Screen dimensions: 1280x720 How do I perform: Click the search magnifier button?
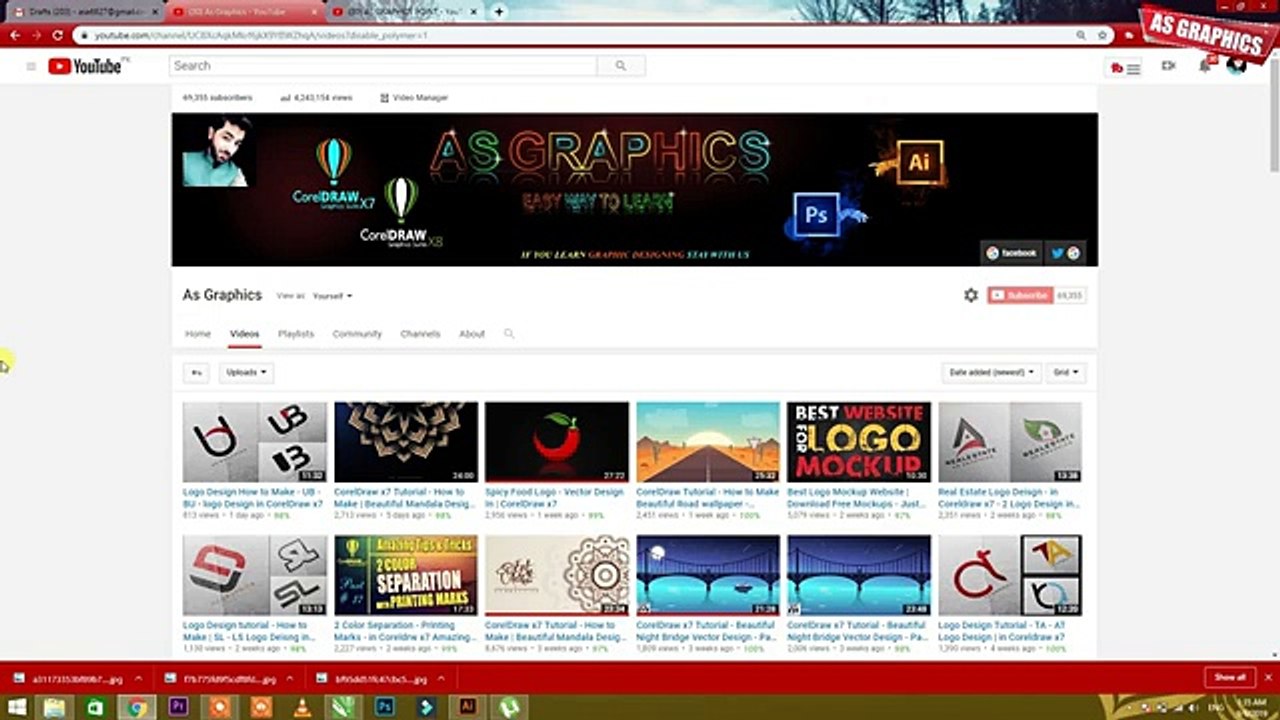(x=621, y=66)
